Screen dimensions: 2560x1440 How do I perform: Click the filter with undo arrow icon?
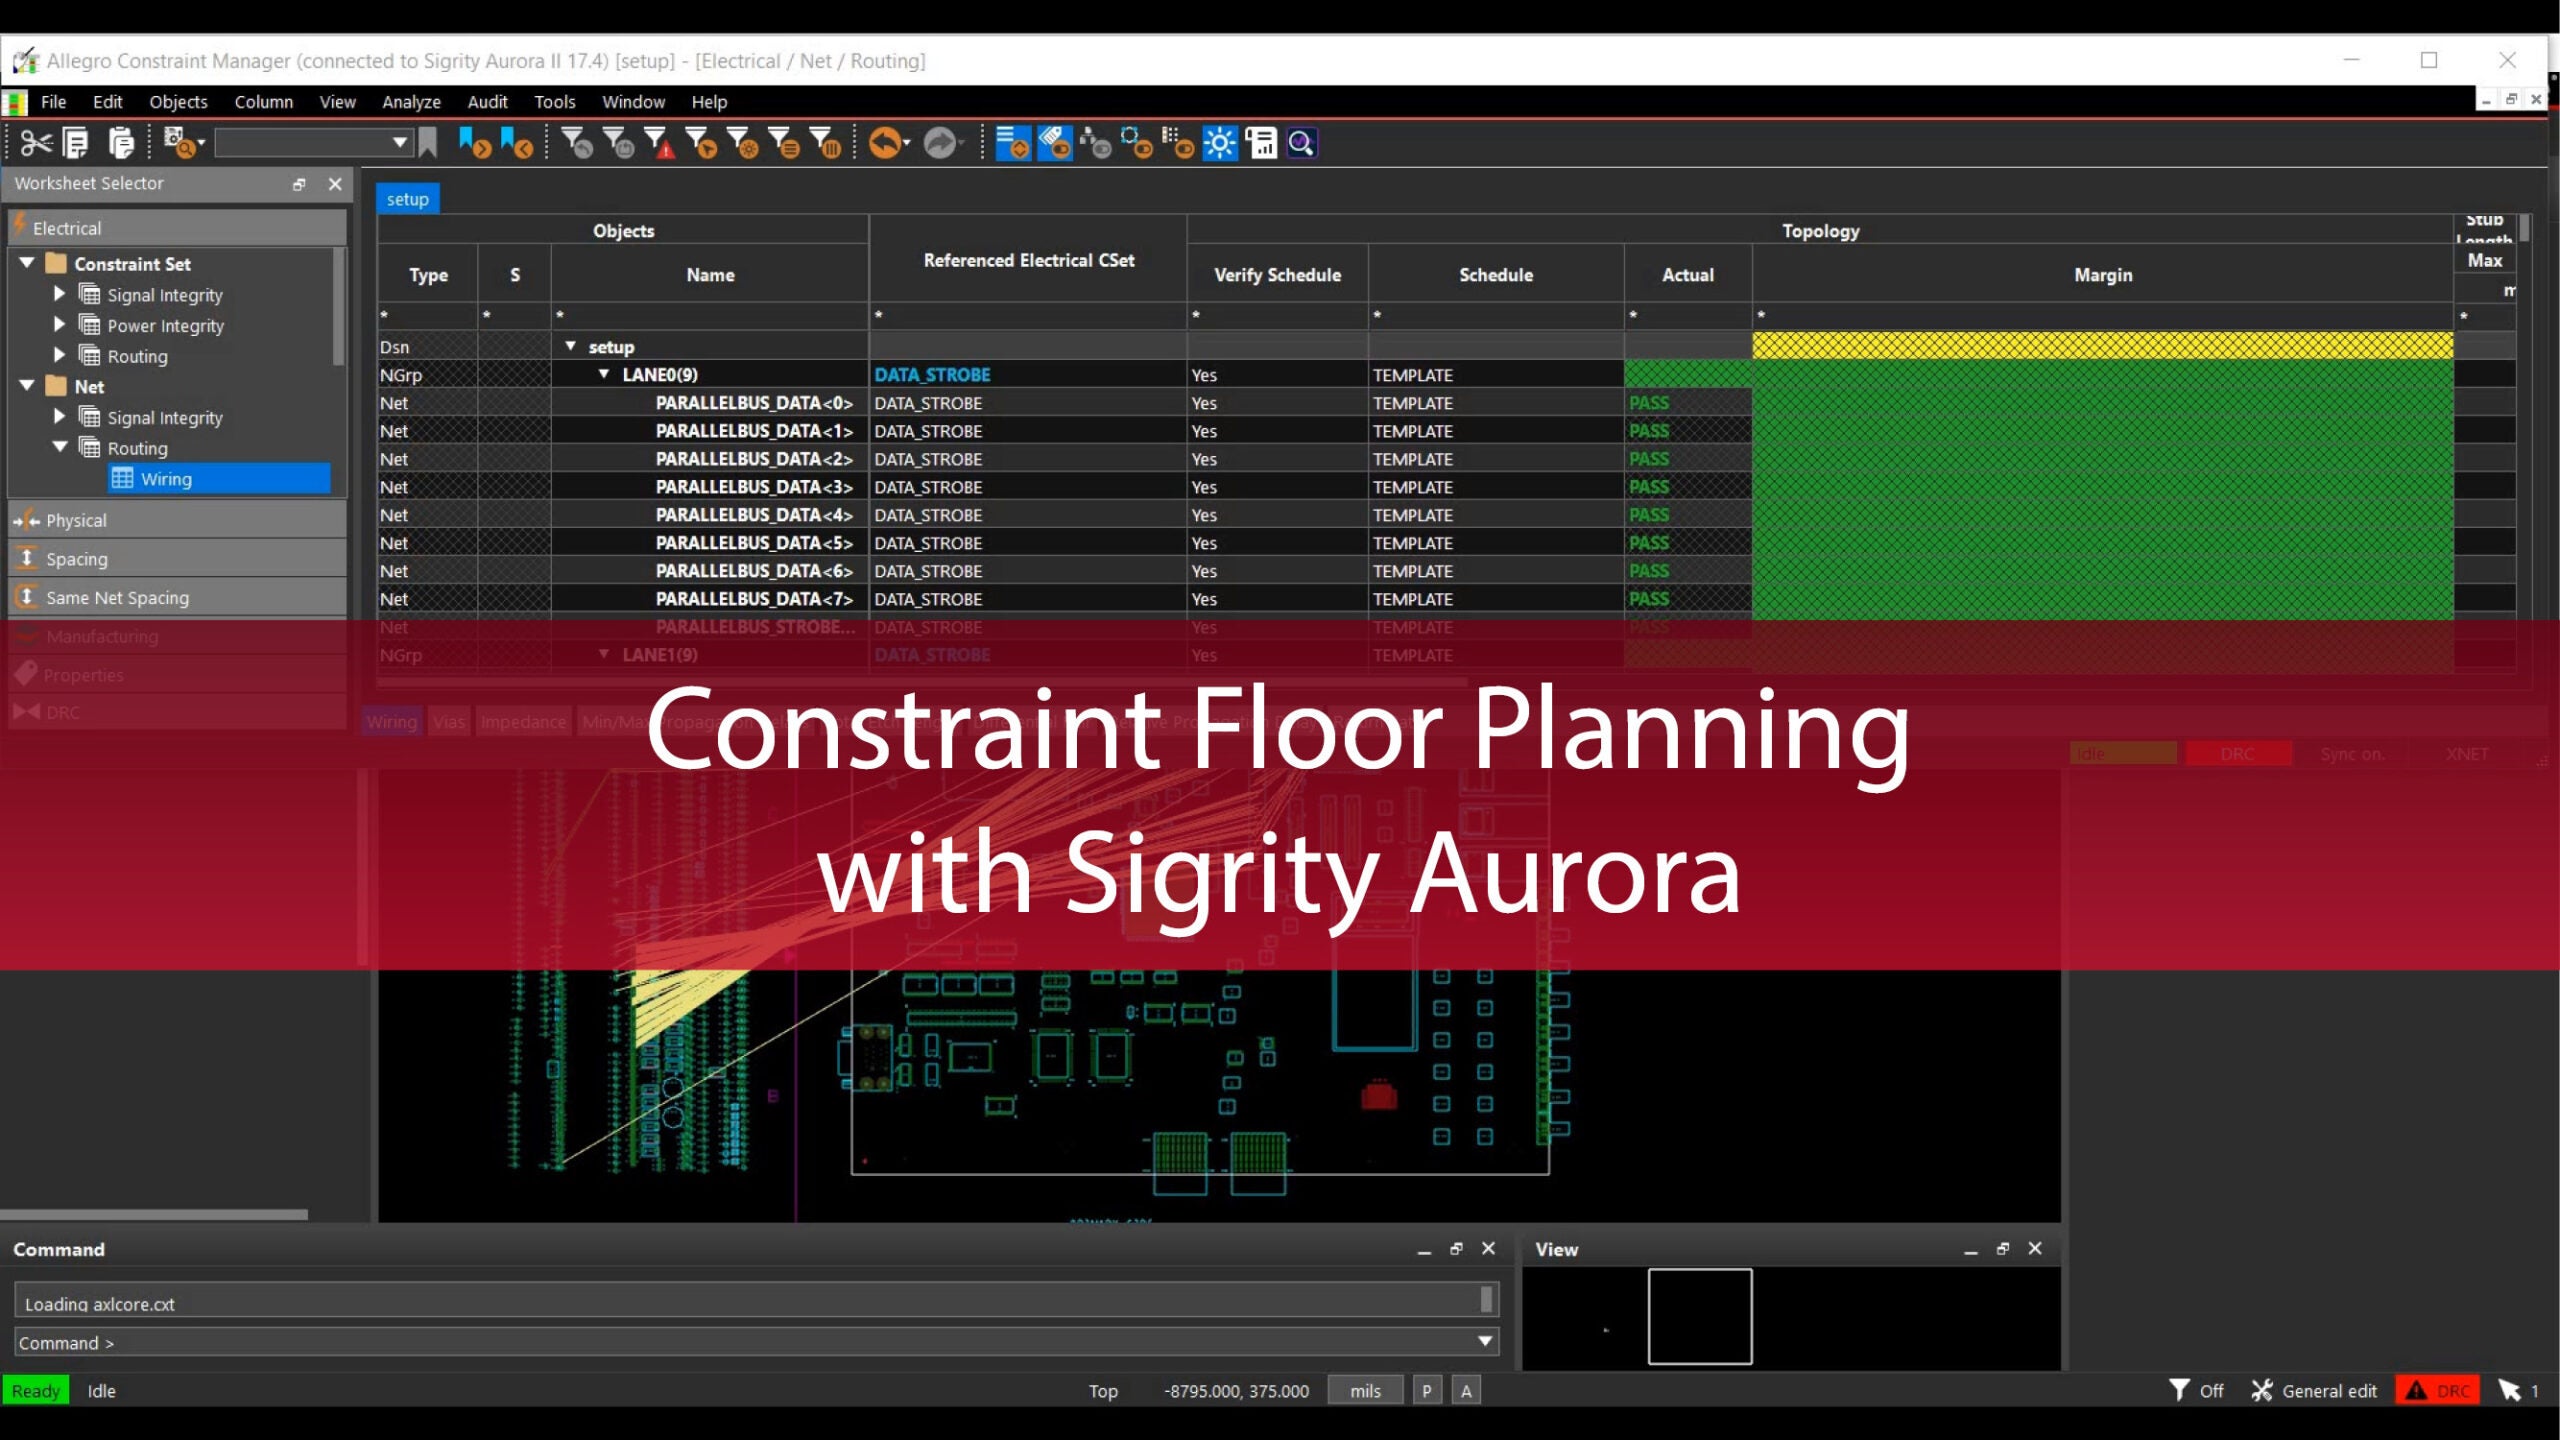point(577,144)
